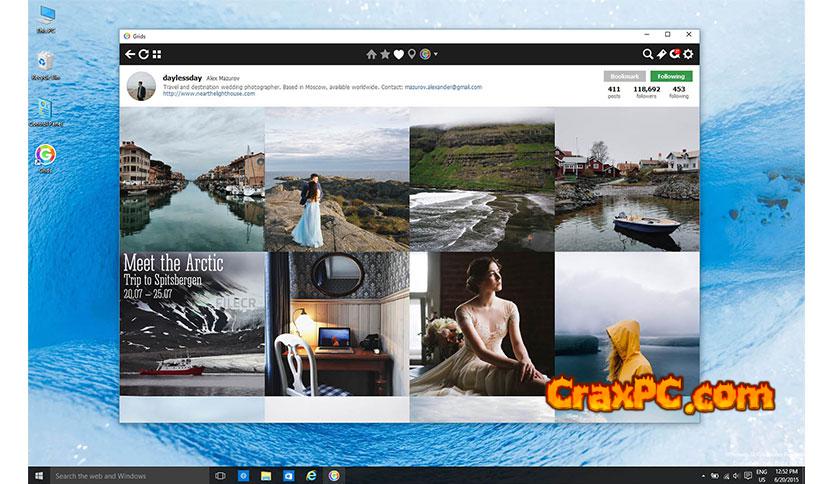836x484 pixels.
Task: Open liked posts with the heart icon
Action: click(398, 54)
